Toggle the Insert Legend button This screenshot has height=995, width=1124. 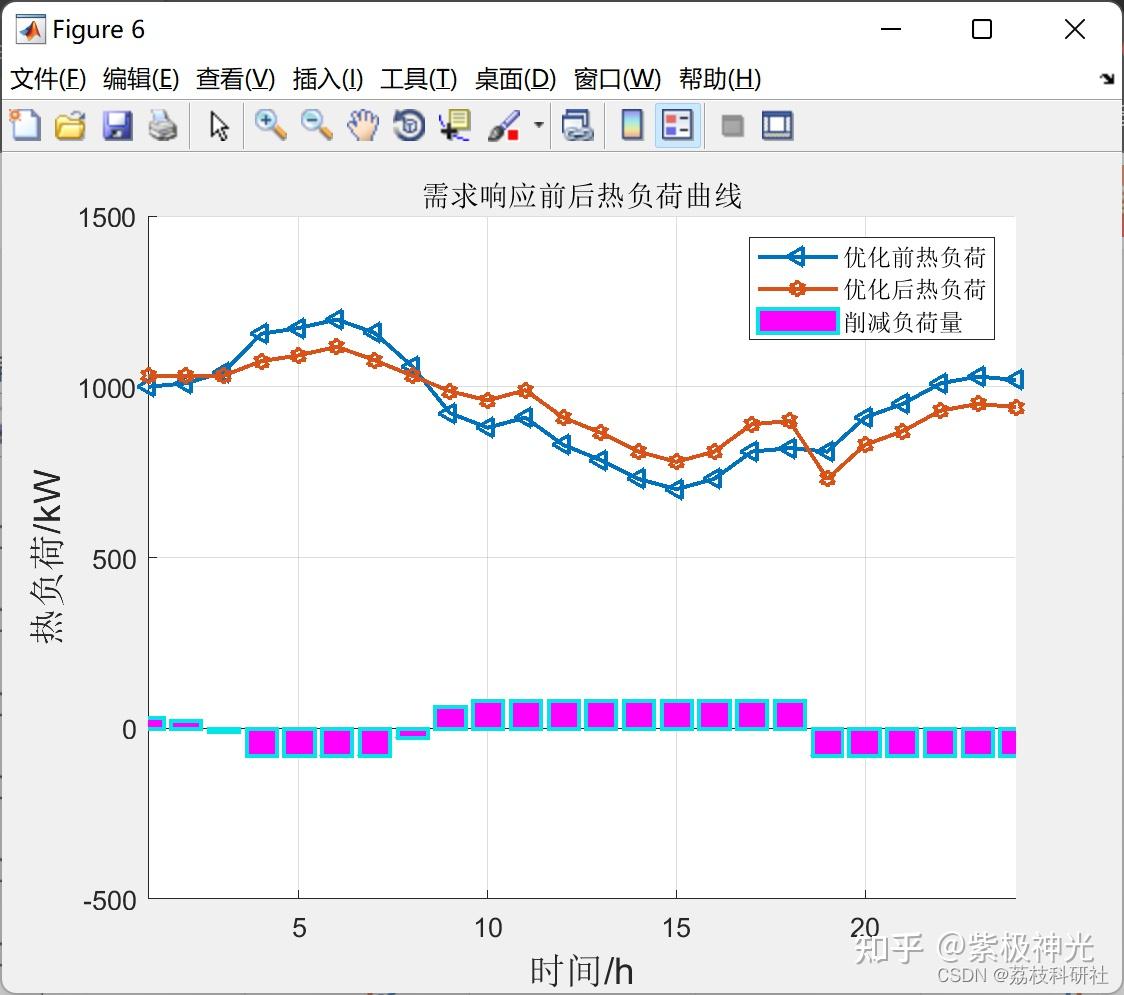pyautogui.click(x=677, y=125)
